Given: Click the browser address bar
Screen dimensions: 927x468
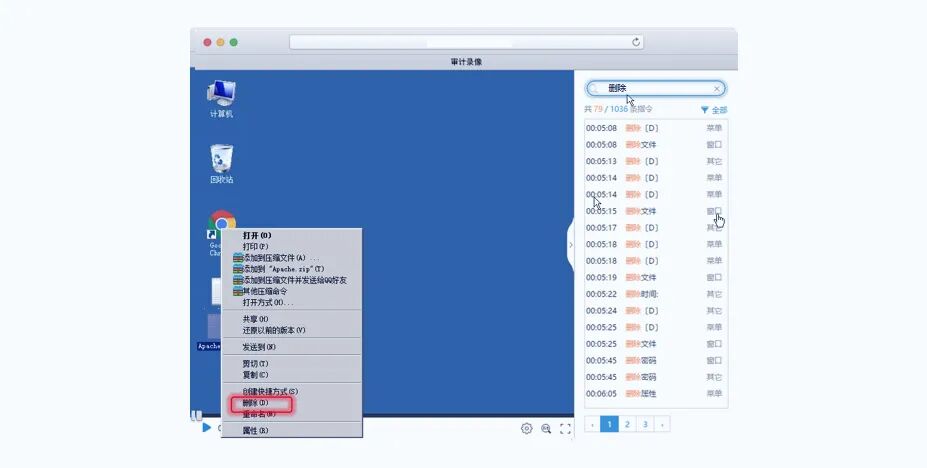Looking at the screenshot, I should [466, 42].
